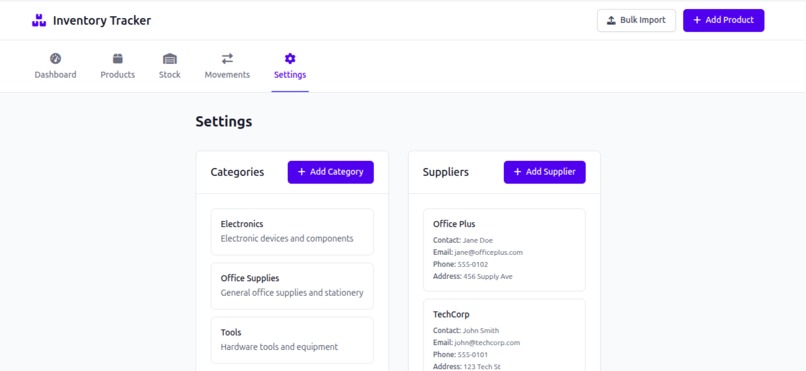806x371 pixels.
Task: Click the email jane@officeplus.com
Action: (489, 252)
